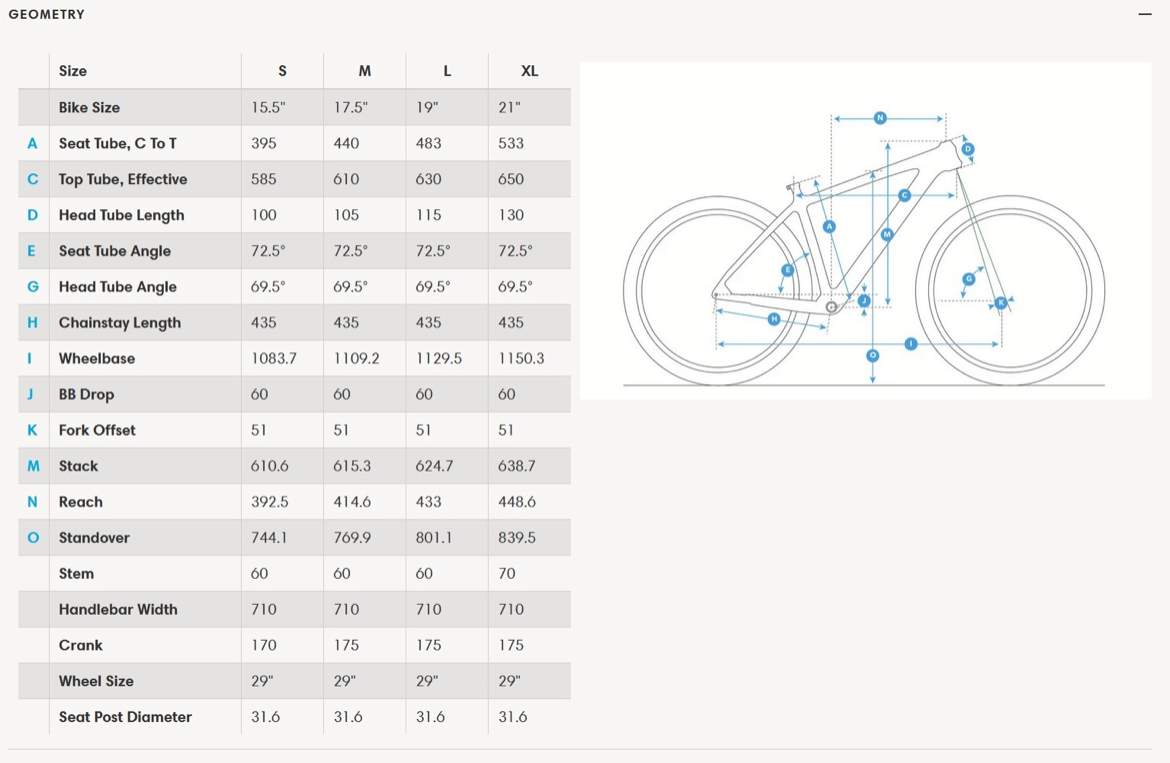Click letter O beside Standover row

pyautogui.click(x=33, y=538)
